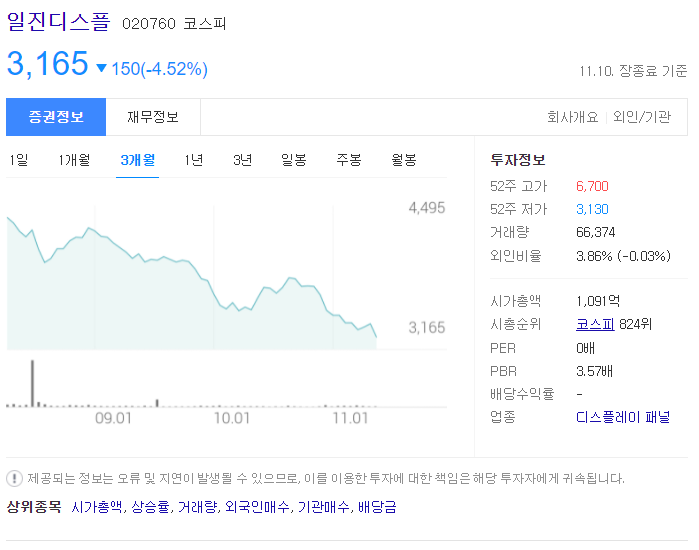Screen dimensions: 699x550
Task: Click the 10.01 date label on chart
Action: (x=232, y=418)
